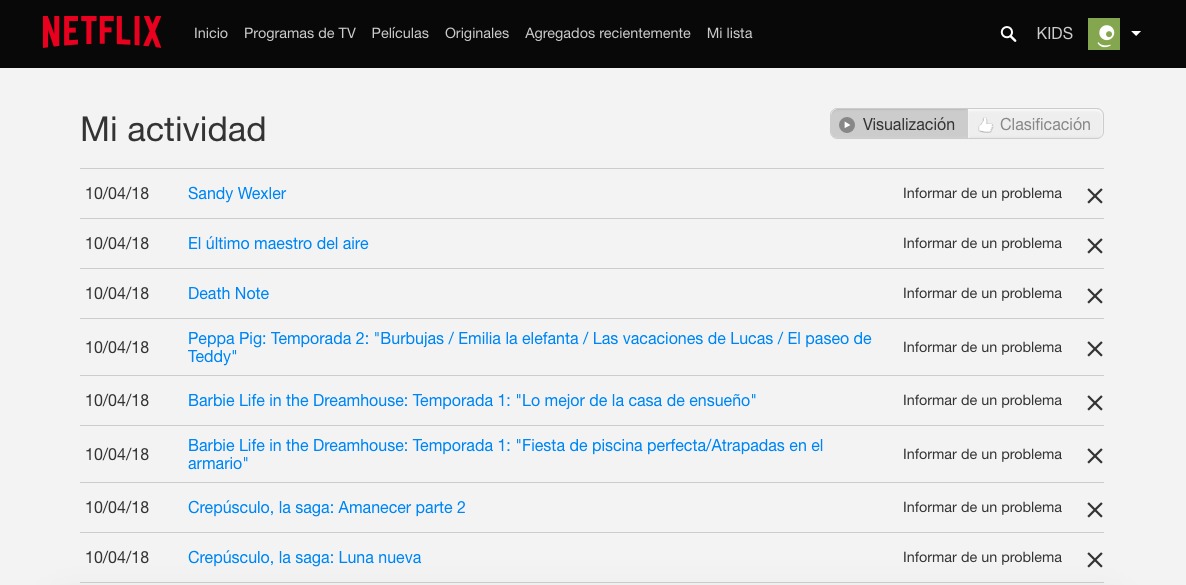Open Peppa Pig Temporada 2 episode link
1186x585 pixels.
529,347
